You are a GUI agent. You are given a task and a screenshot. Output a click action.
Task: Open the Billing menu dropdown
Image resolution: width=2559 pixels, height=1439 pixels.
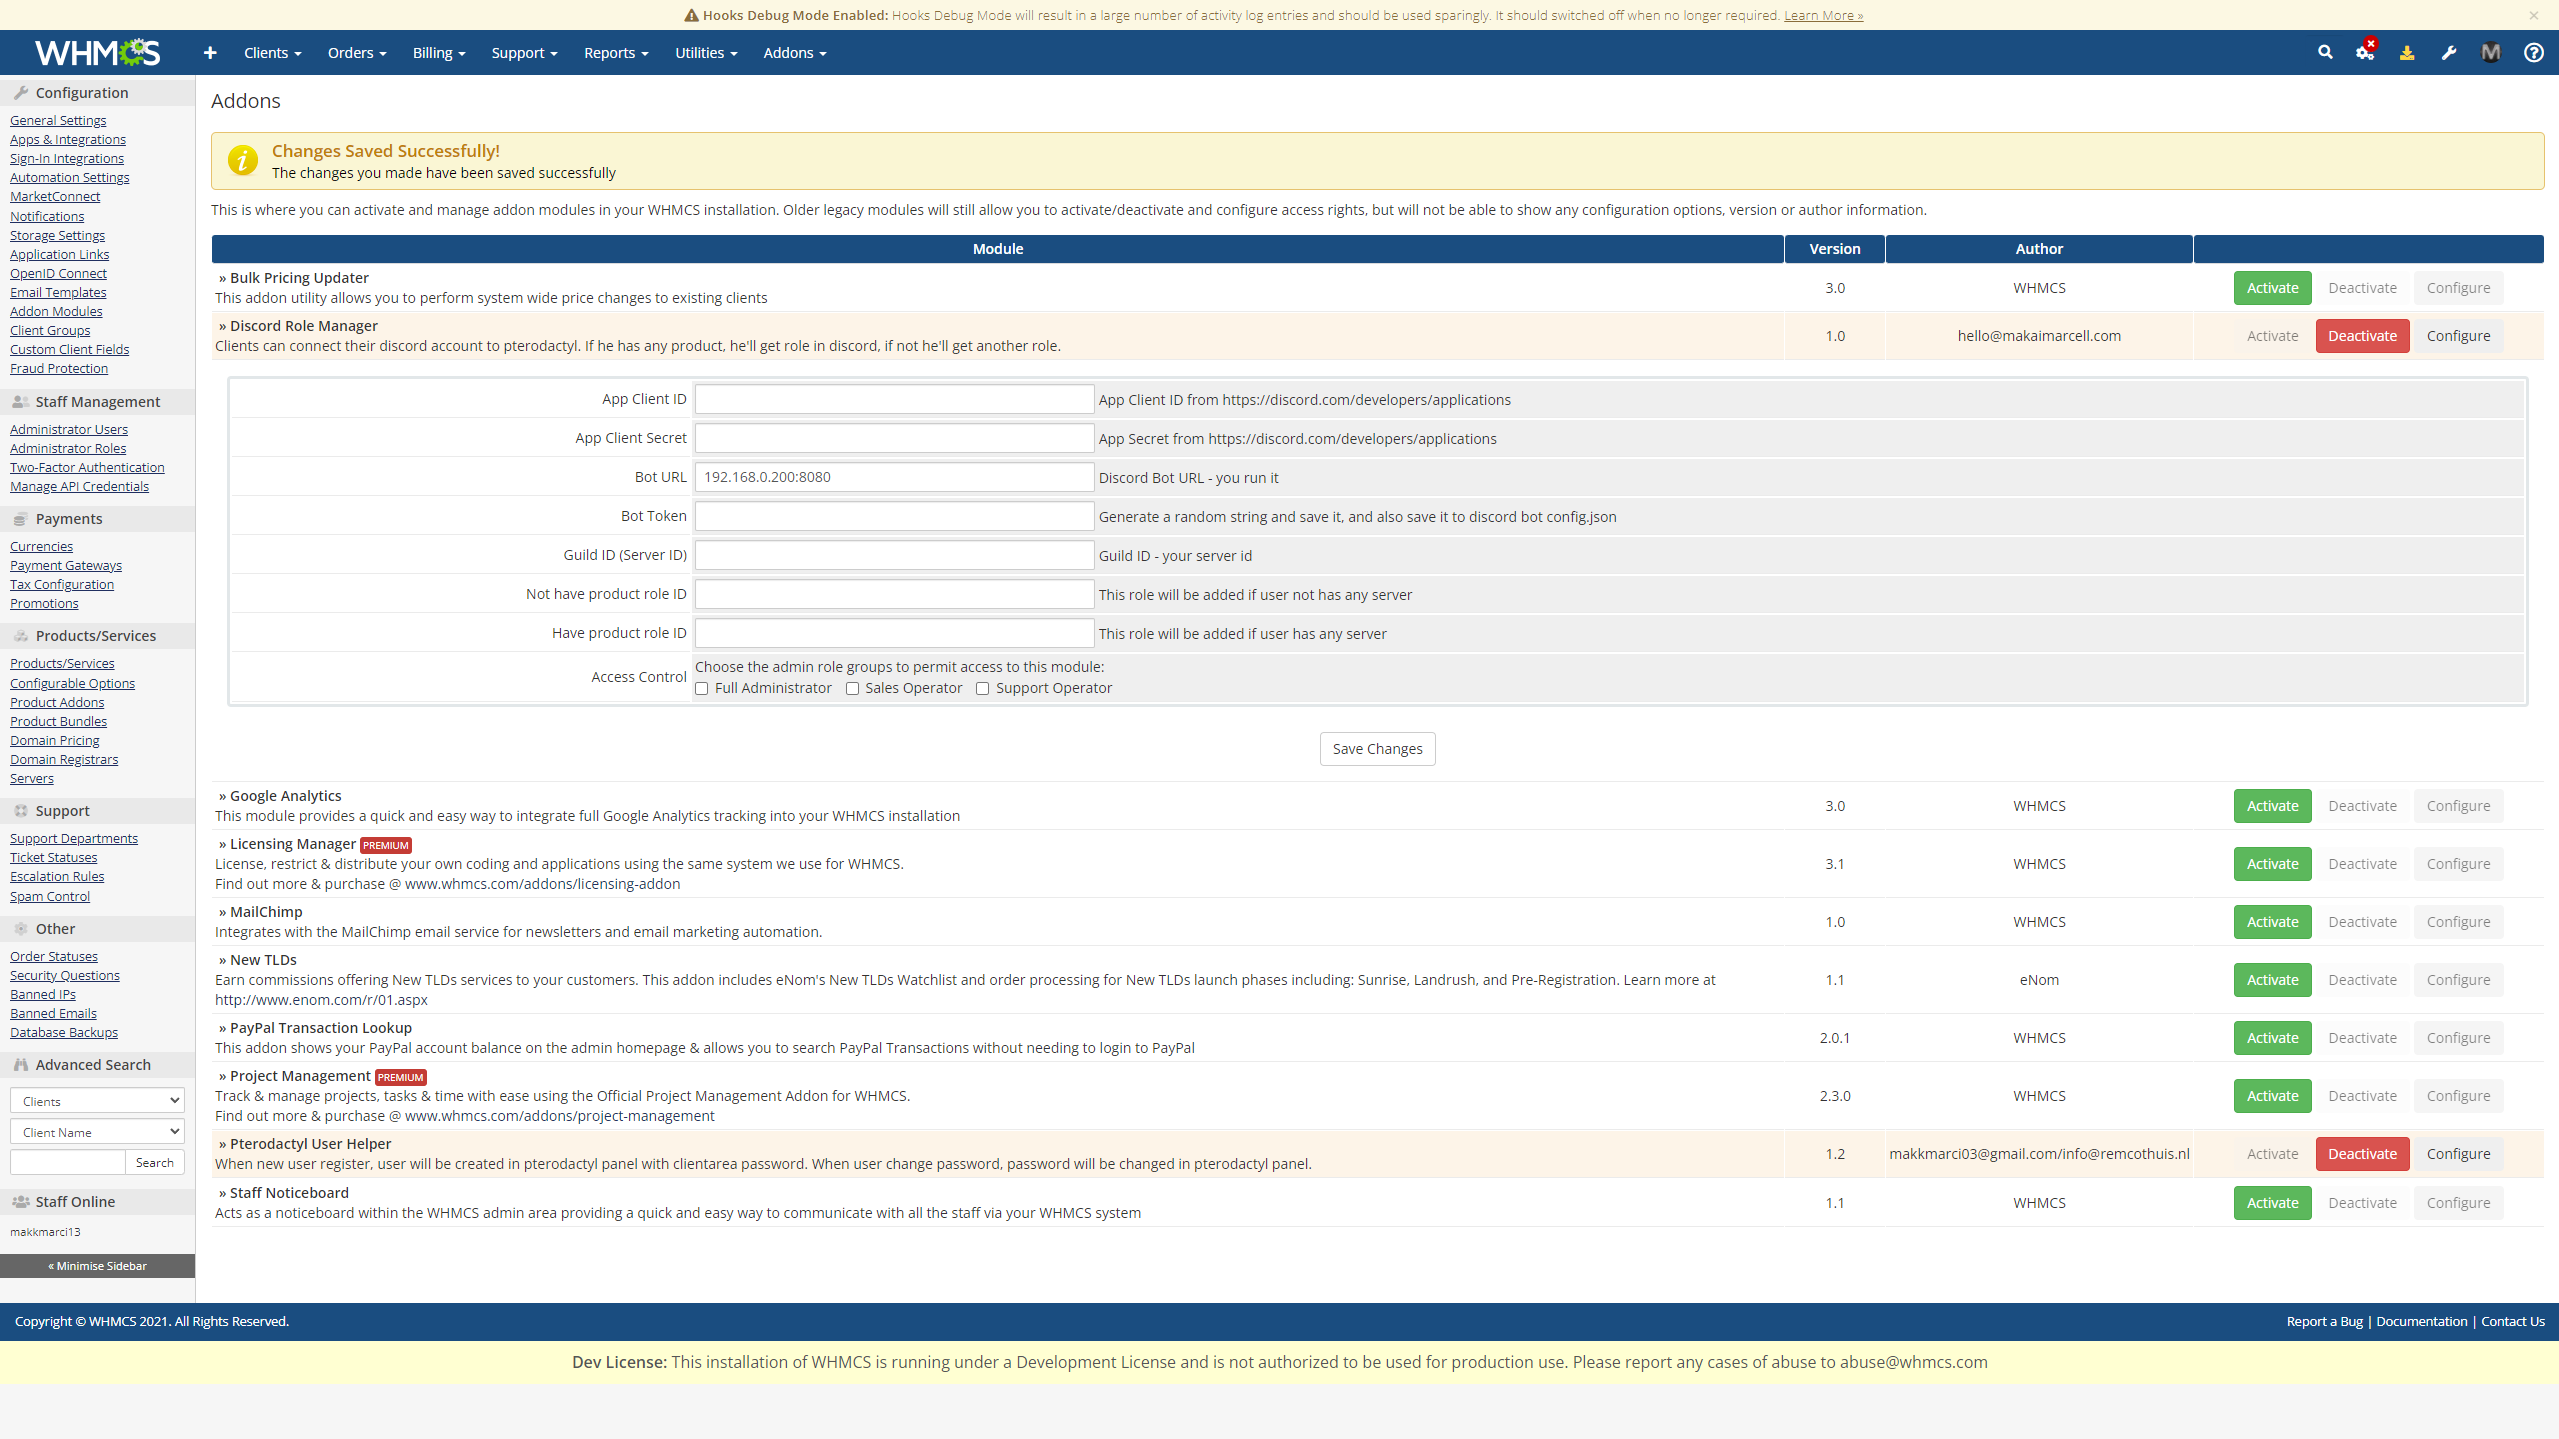[439, 53]
